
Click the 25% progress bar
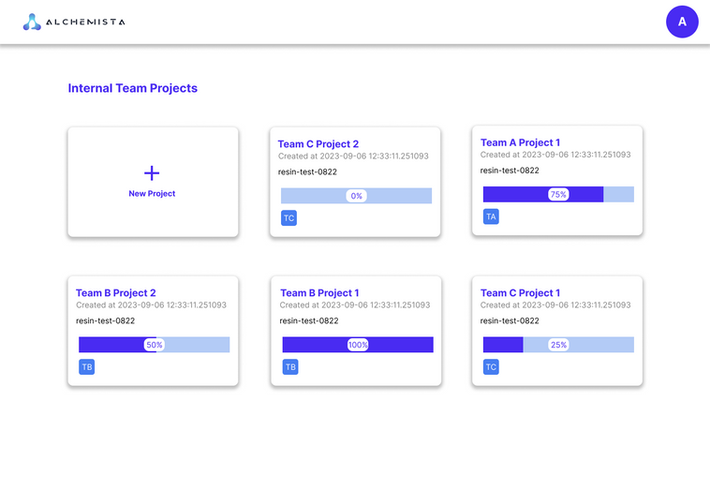[558, 345]
